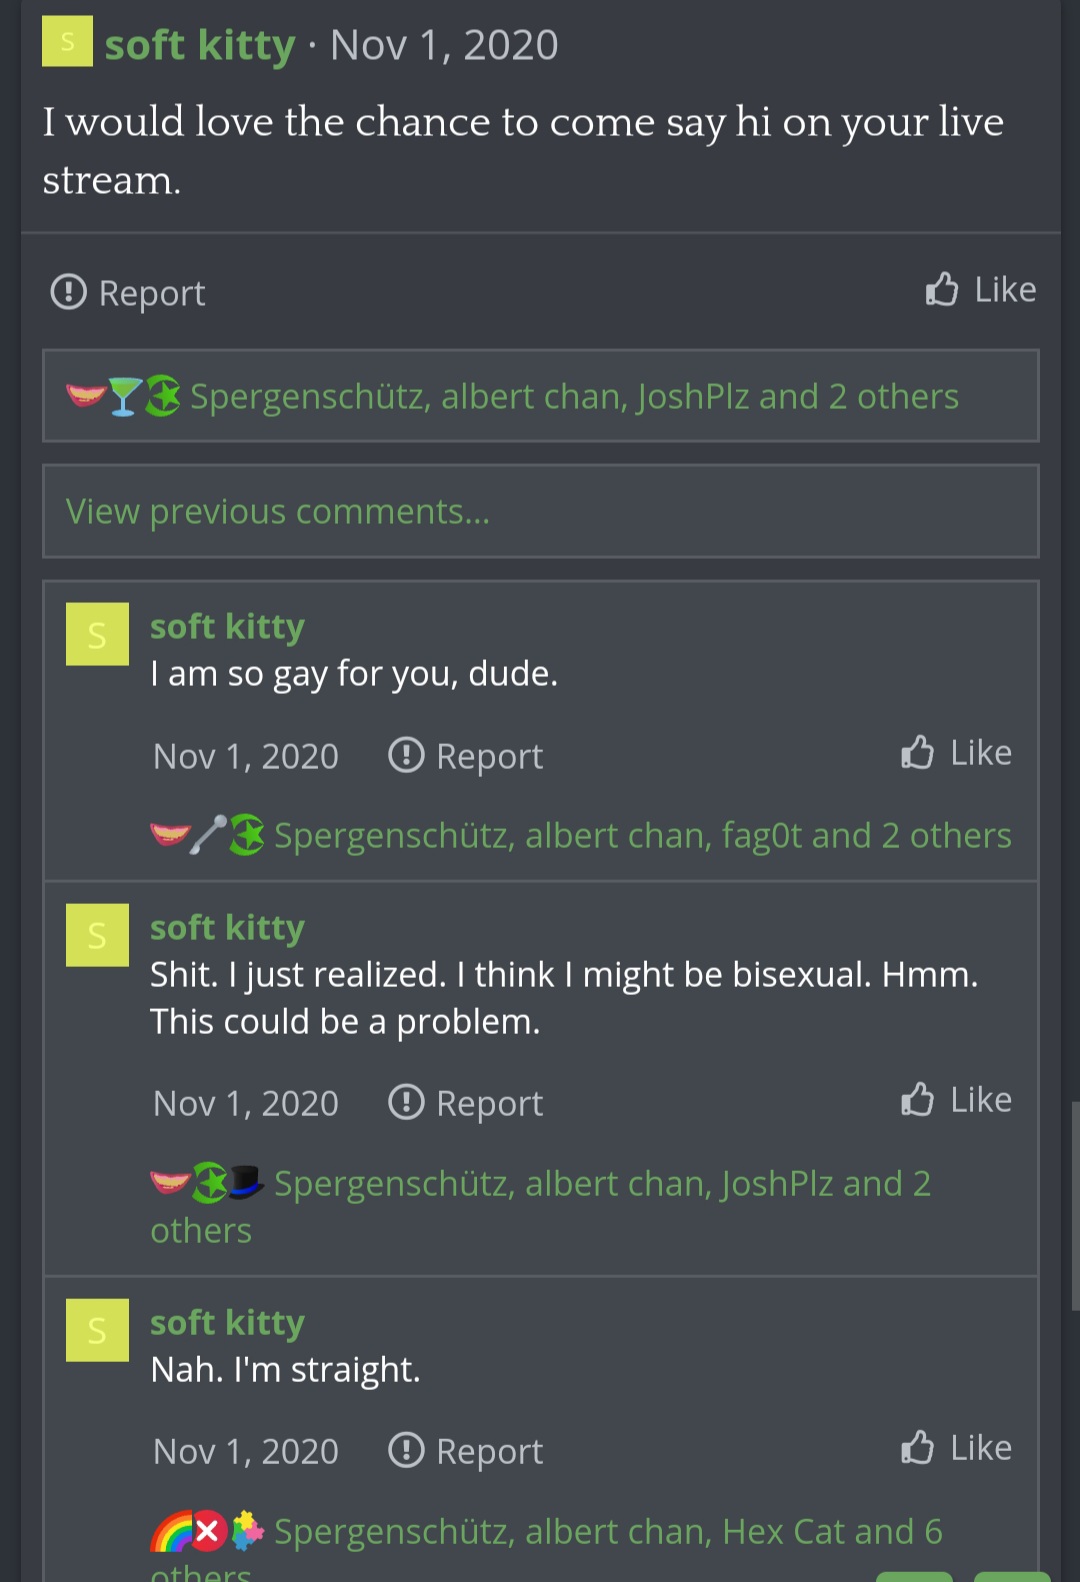The image size is (1080, 1582).
Task: Report the "Nah. I'm straight." comment
Action: coord(466,1451)
